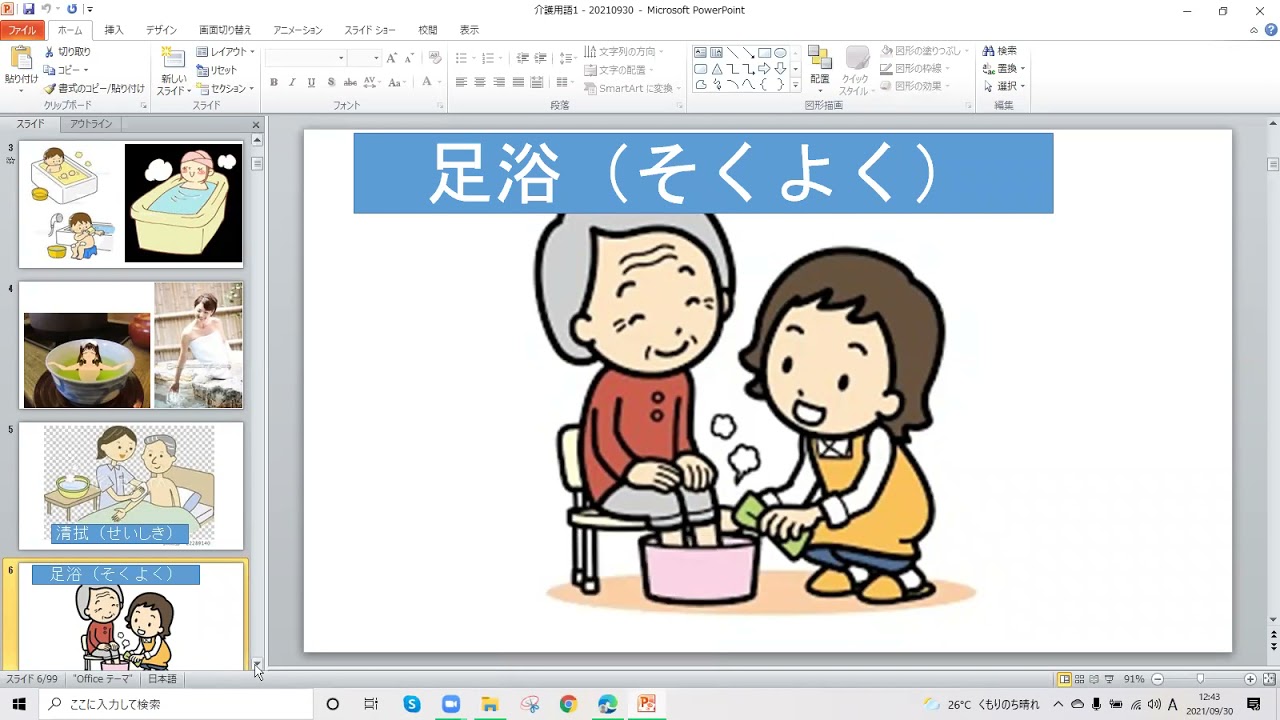This screenshot has height=720, width=1280.
Task: Open the 選択 (Select) dropdown
Action: [x=1004, y=87]
